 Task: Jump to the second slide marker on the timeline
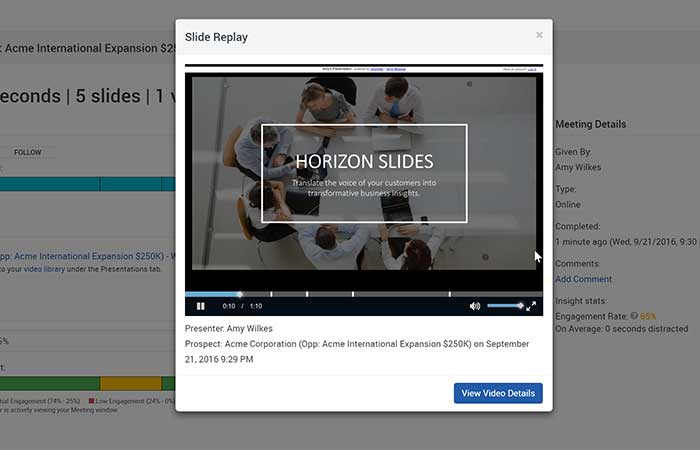pos(307,294)
